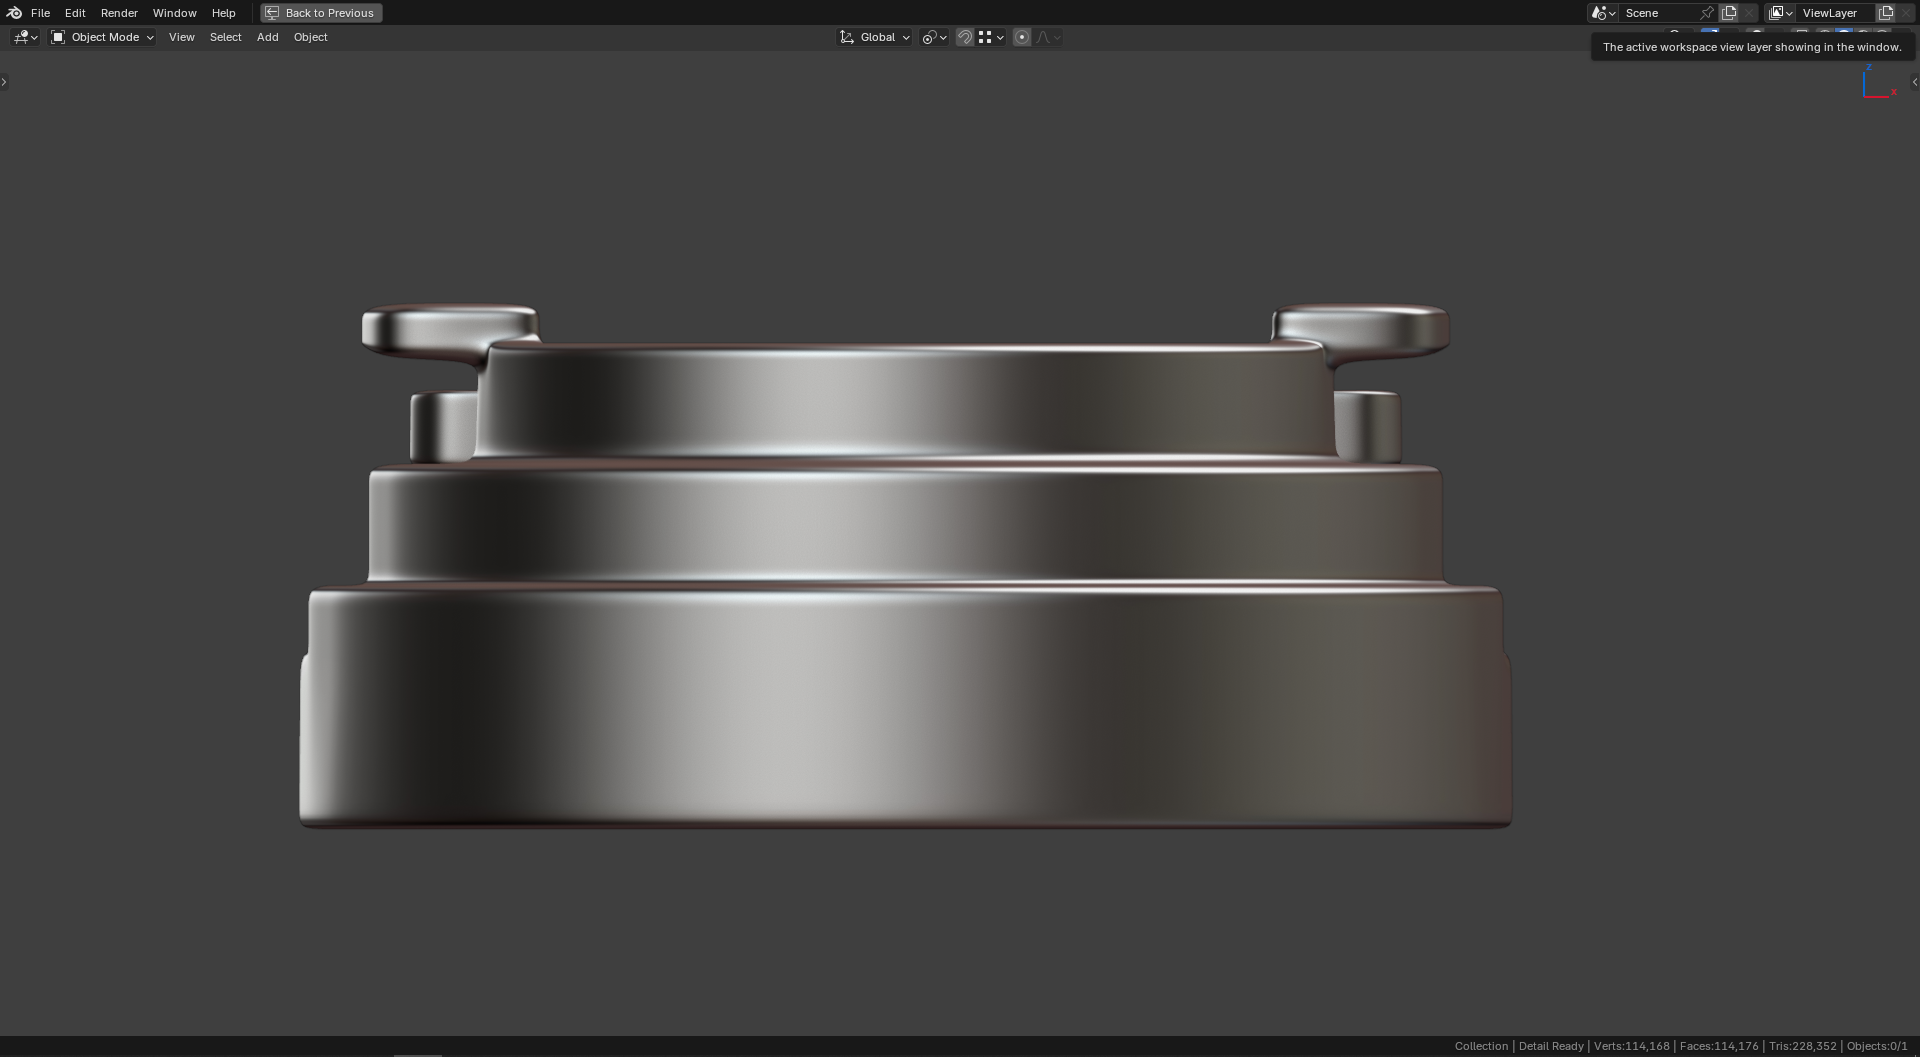Screen dimensions: 1920x1057
Task: Click the Verts:114,168 status text
Action: click(x=1631, y=1046)
